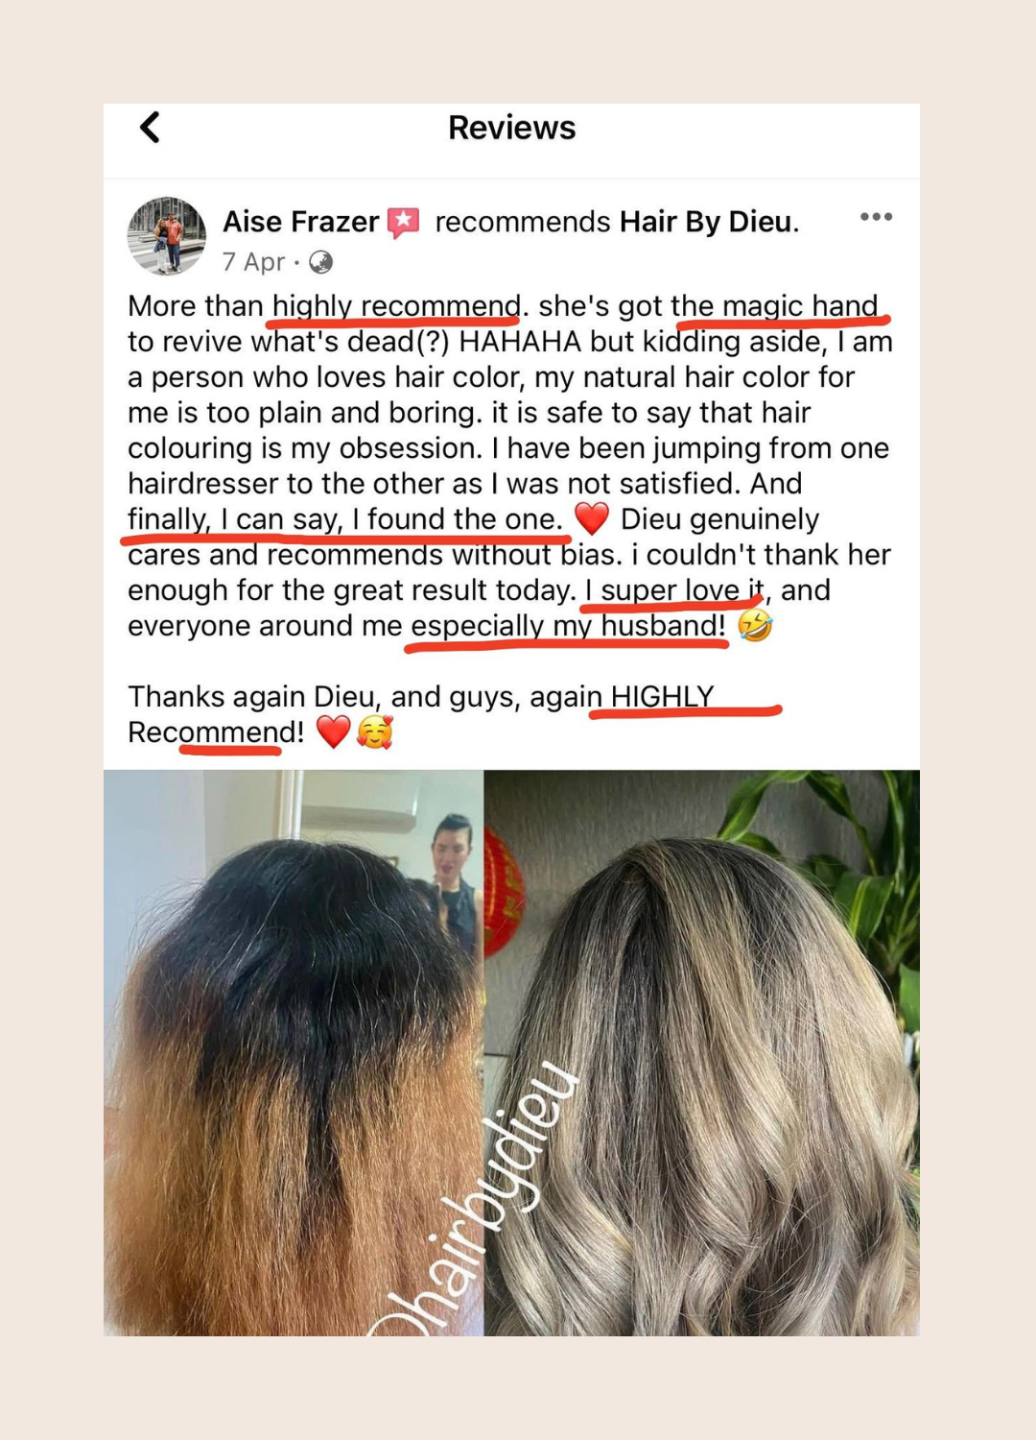The image size is (1036, 1440).
Task: Click the 'the magic hand' underlined phrase
Action: (x=775, y=306)
